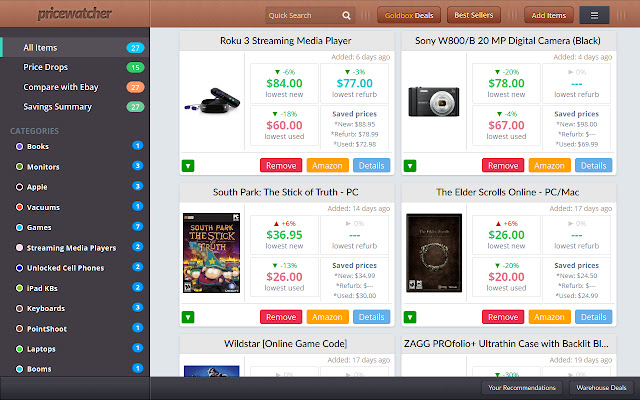Click Warehouse Deals in bottom bar

601,388
